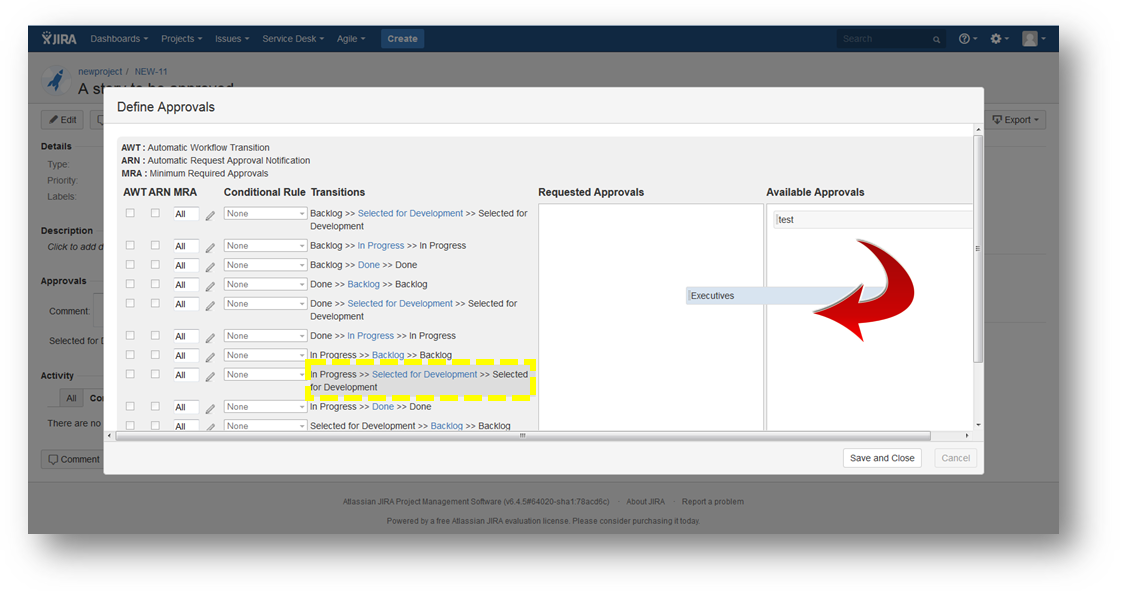Click the newproject rocket avatar icon
1121x591 pixels.
[56, 80]
